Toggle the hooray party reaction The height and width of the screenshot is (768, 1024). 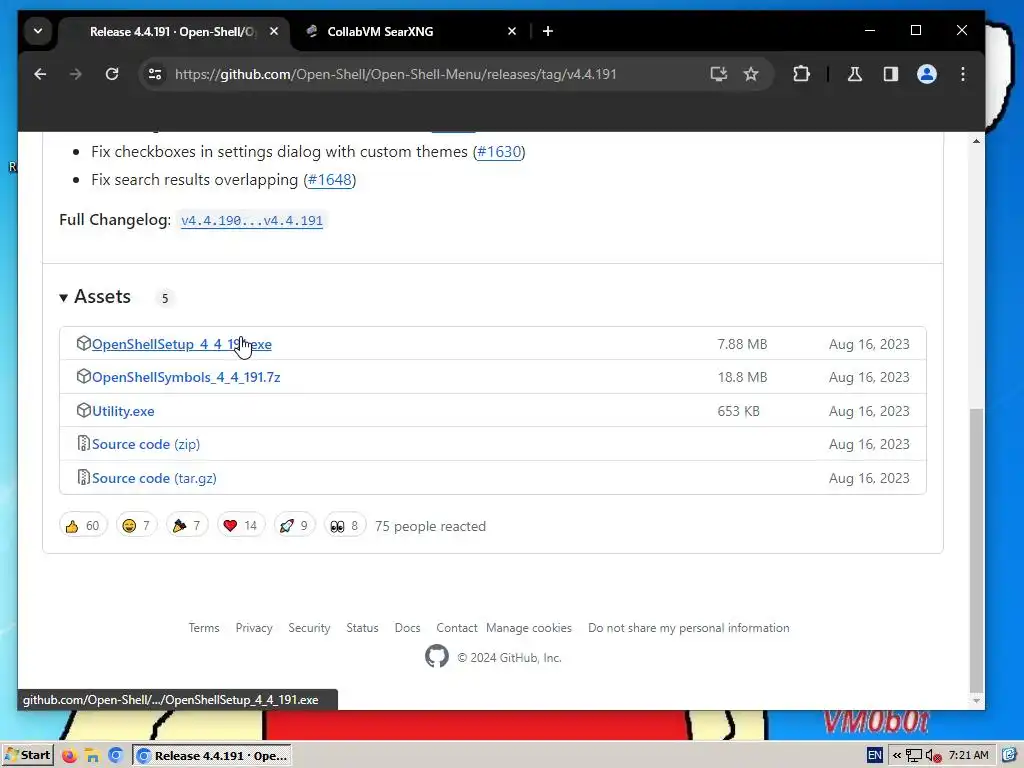[187, 526]
